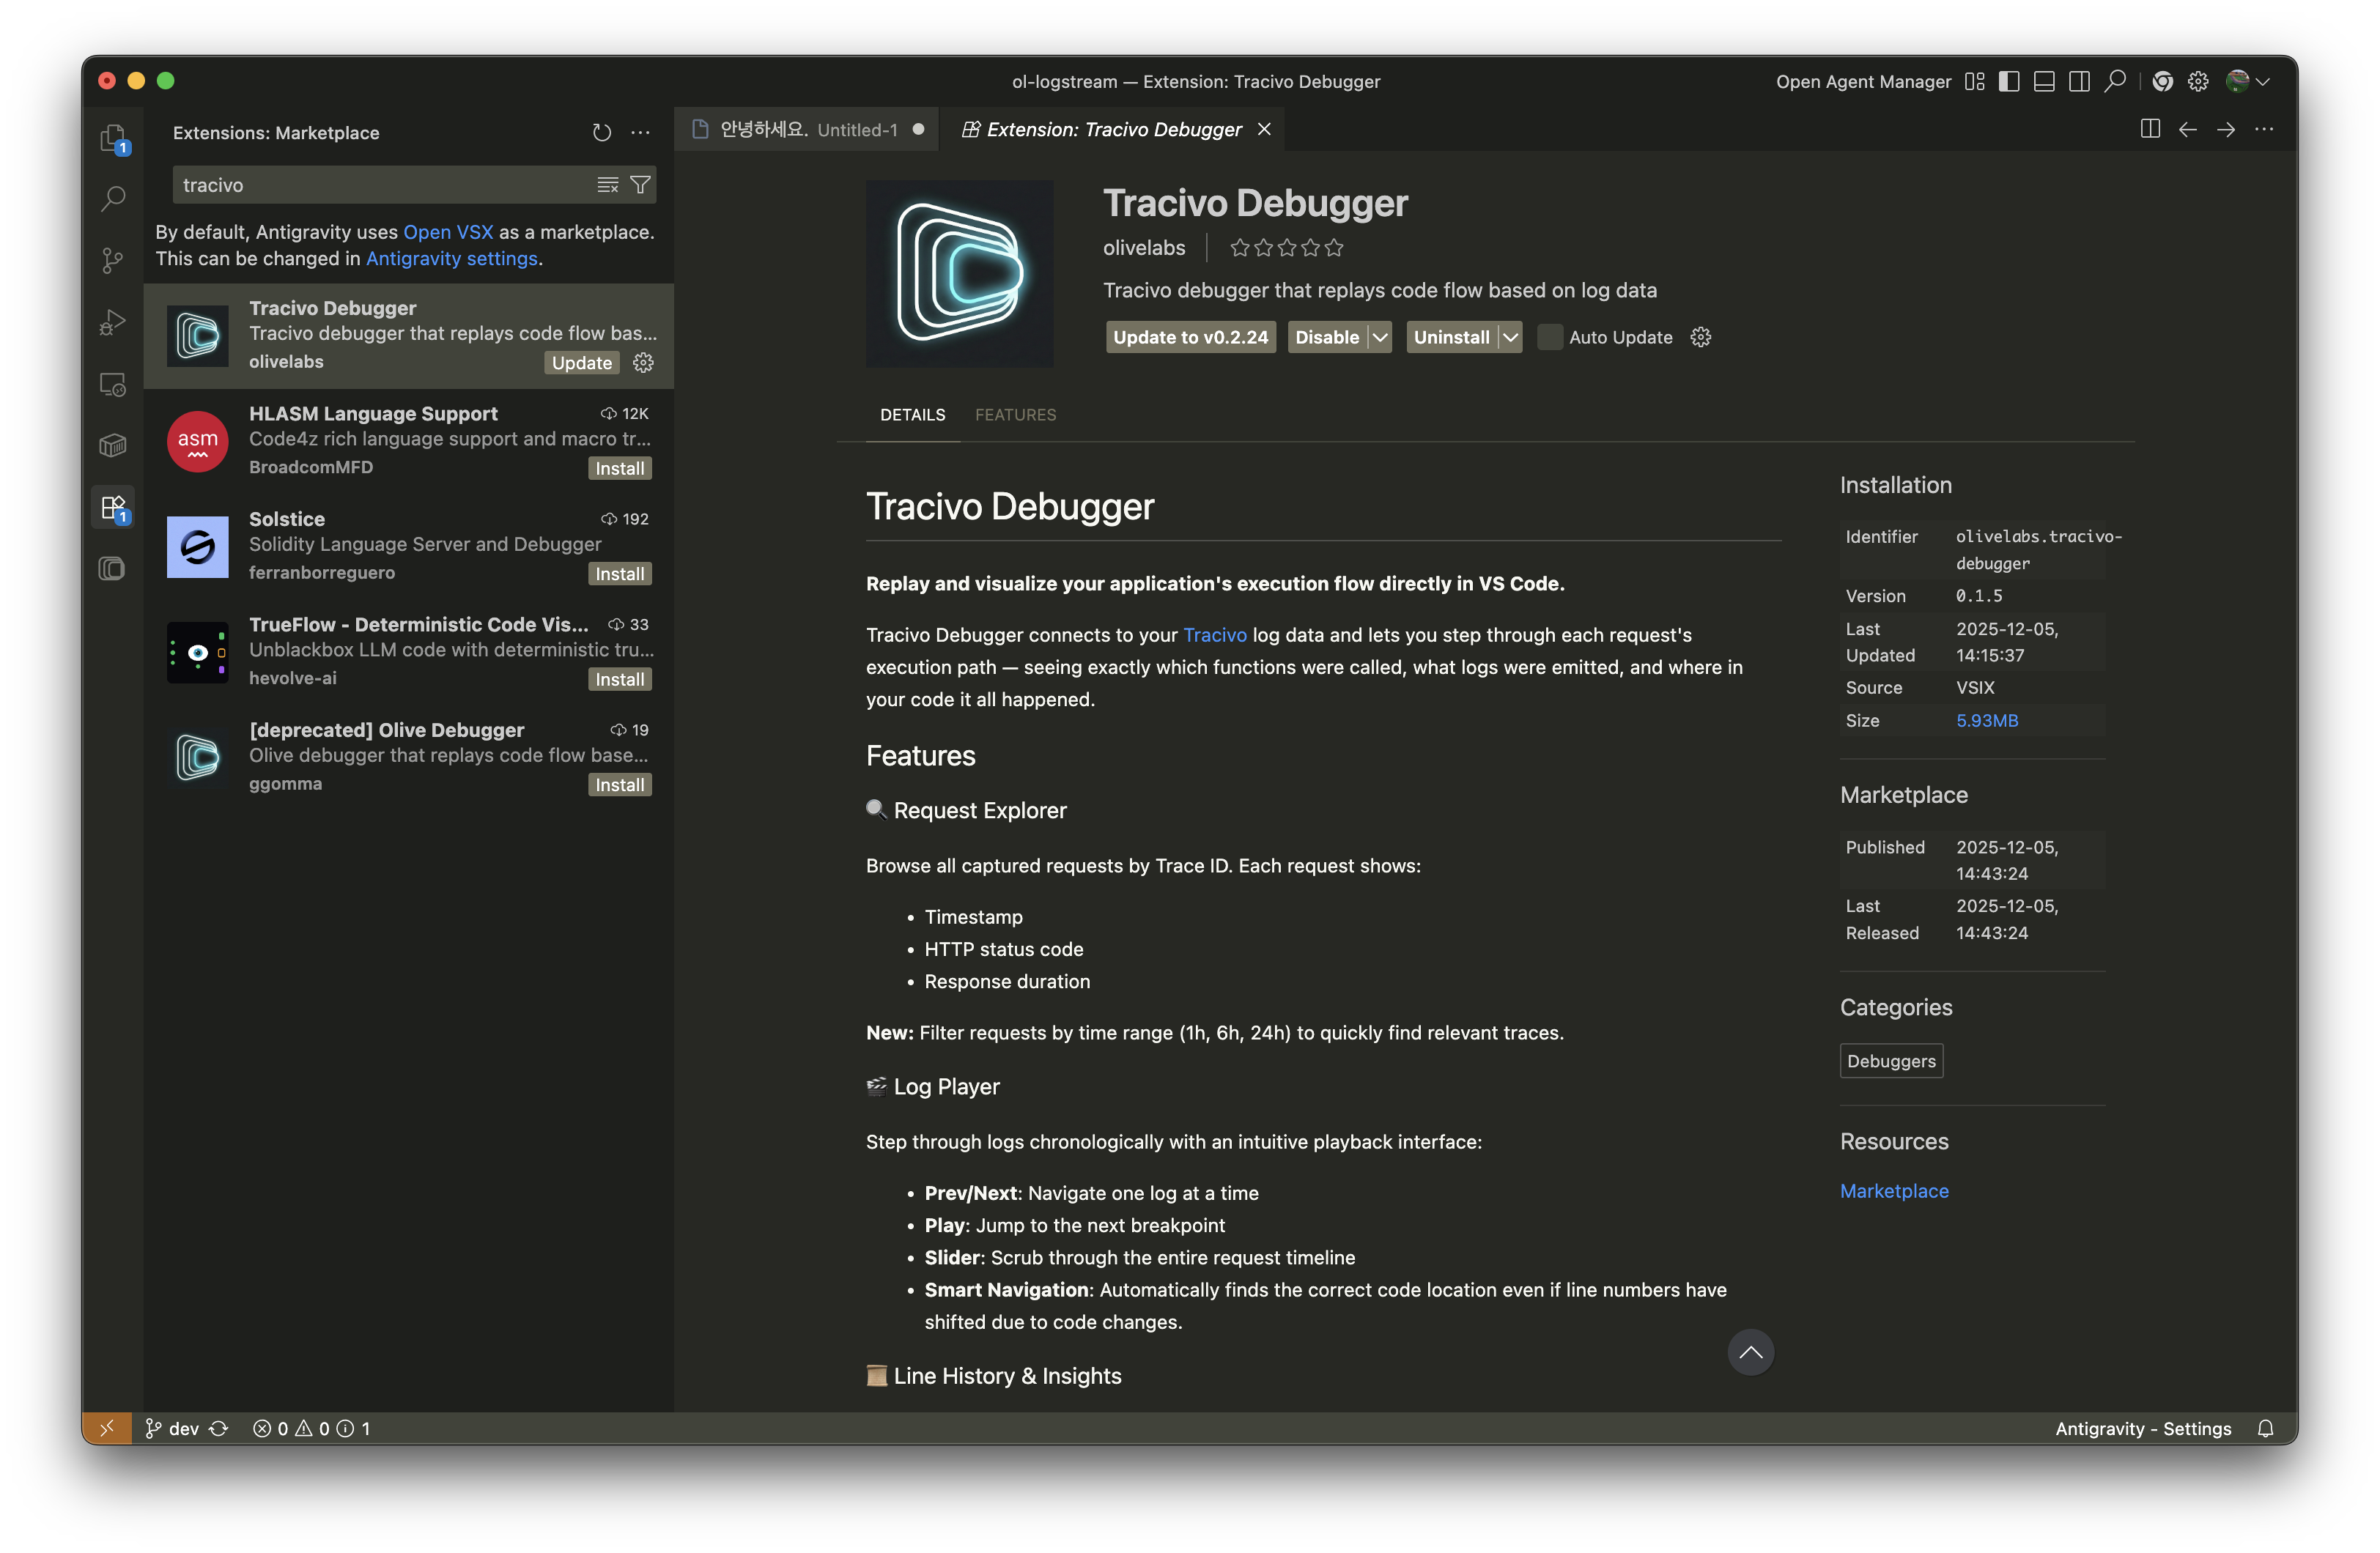Open gear settings for Tracivo Debugger in list
The width and height of the screenshot is (2380, 1553).
tap(643, 363)
